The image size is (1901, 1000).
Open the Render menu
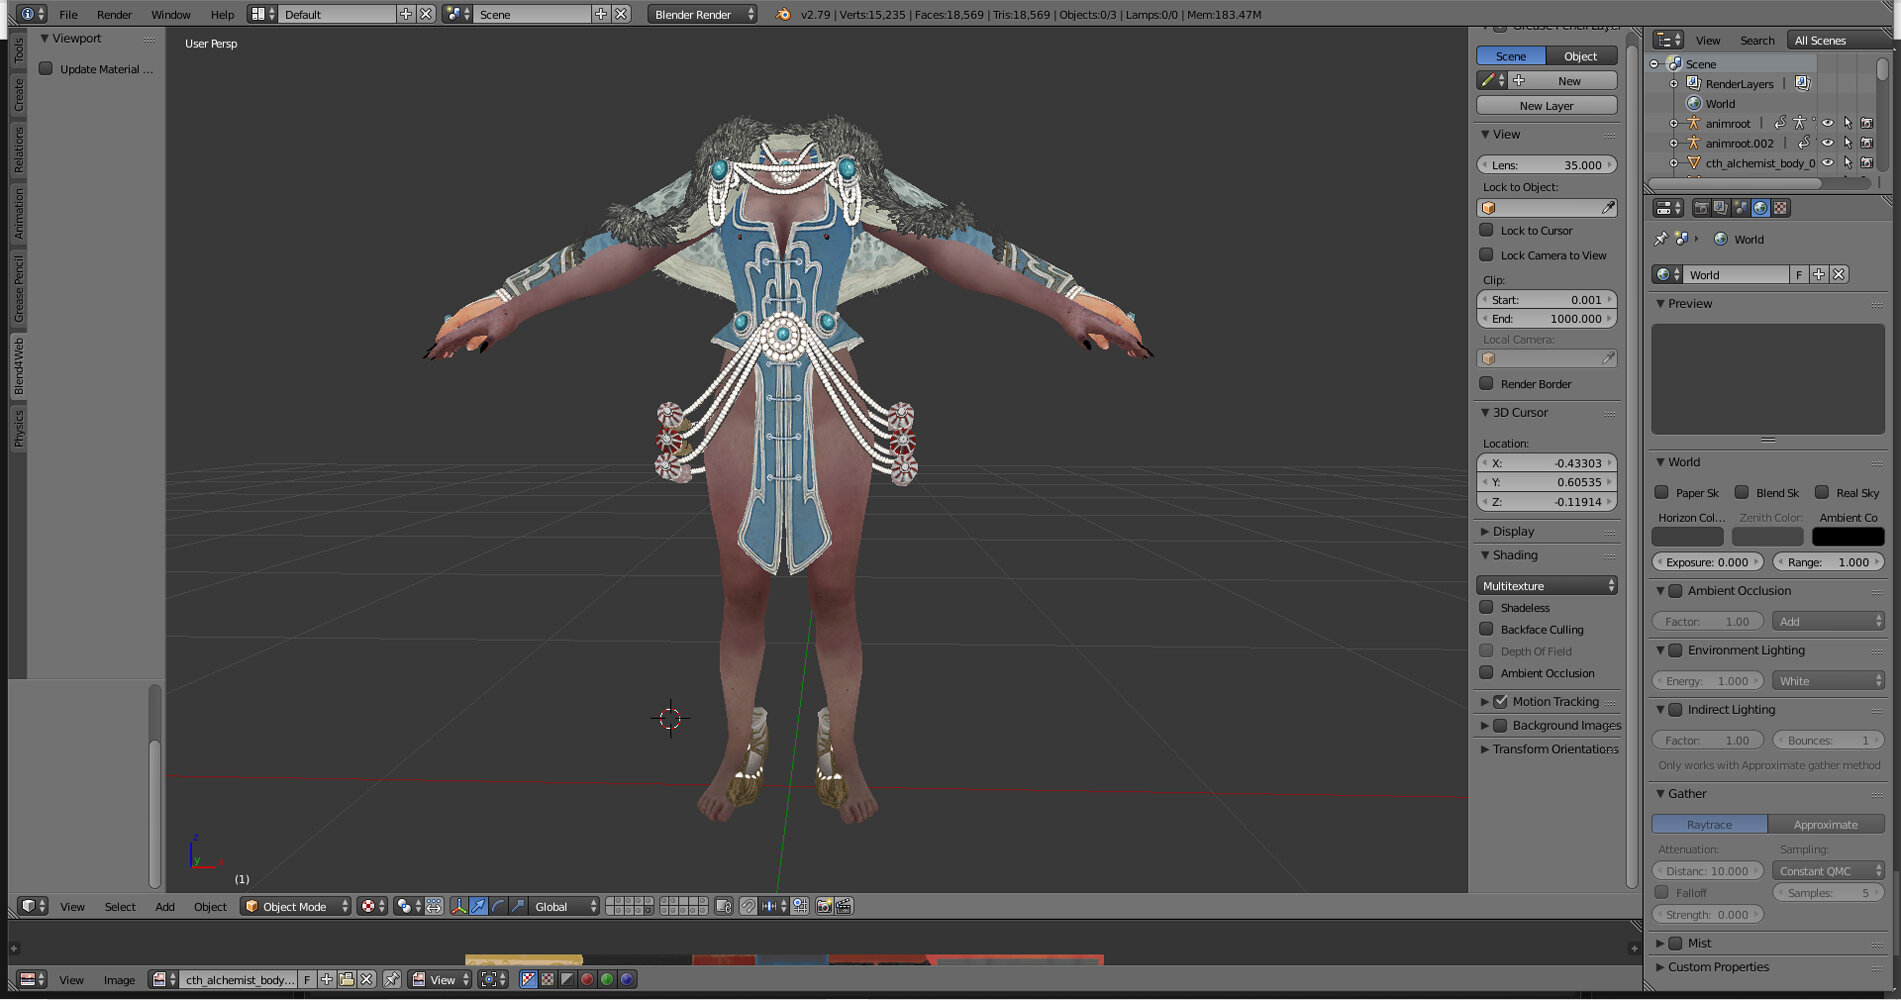pyautogui.click(x=114, y=14)
